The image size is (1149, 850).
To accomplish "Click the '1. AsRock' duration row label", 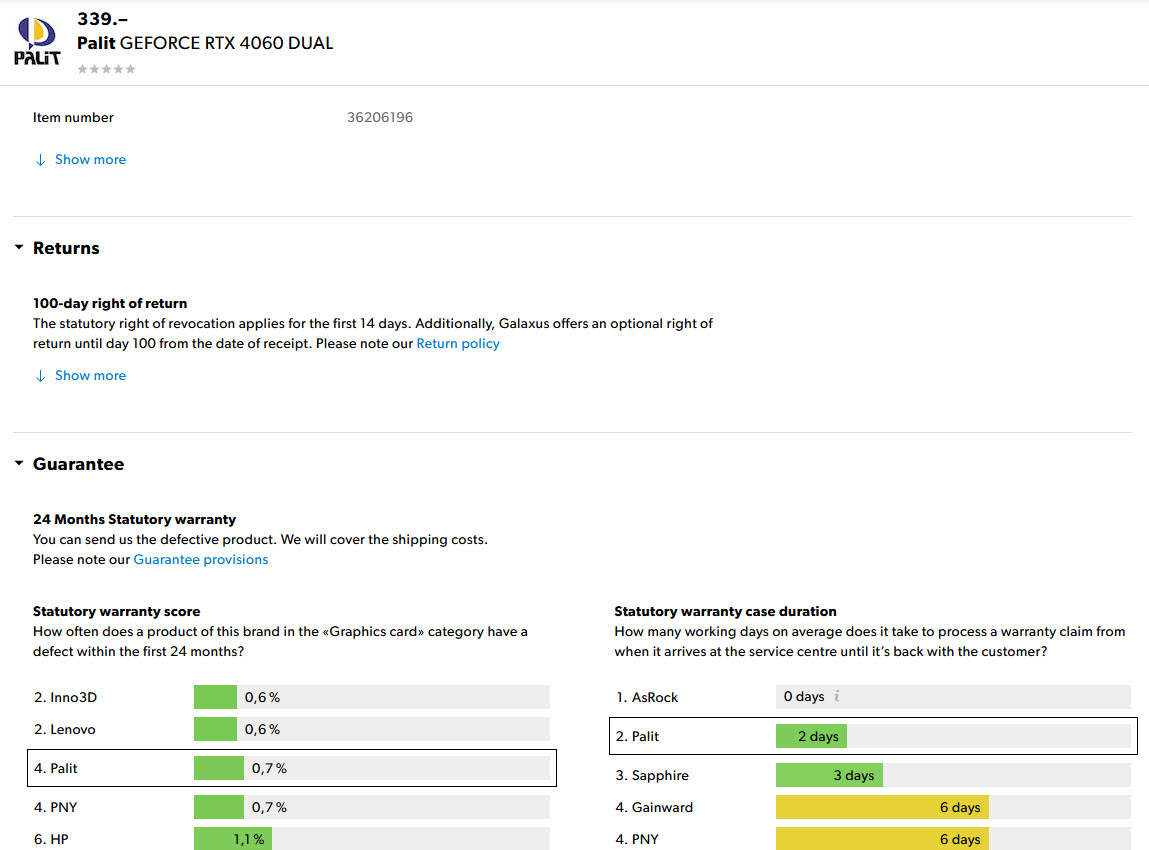I will tap(647, 698).
